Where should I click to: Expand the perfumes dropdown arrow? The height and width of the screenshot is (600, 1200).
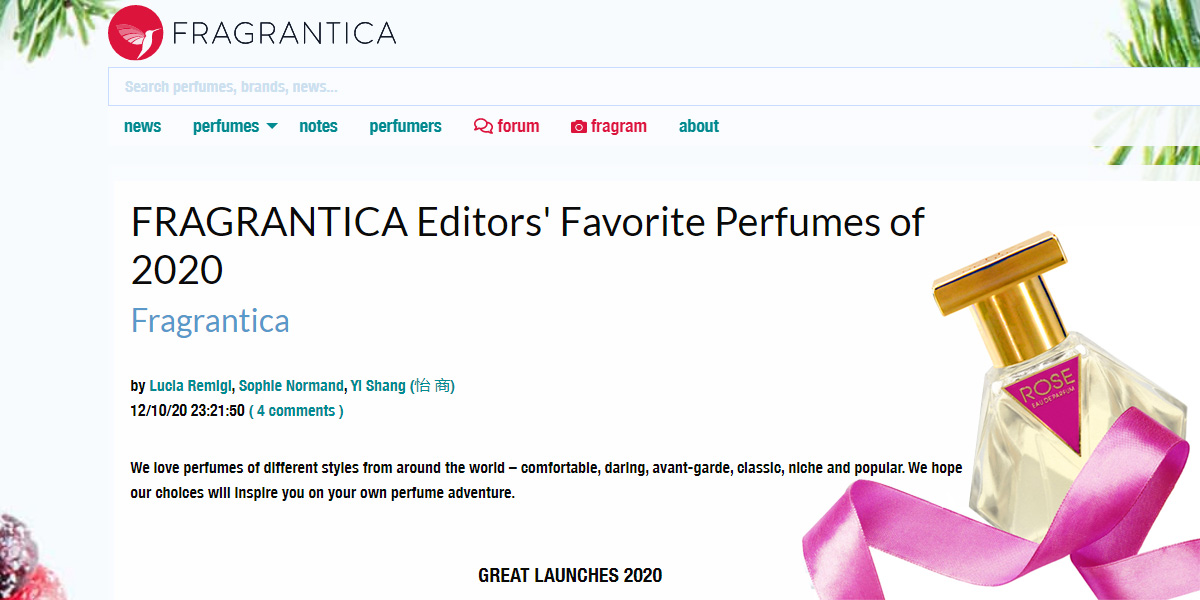tap(272, 126)
